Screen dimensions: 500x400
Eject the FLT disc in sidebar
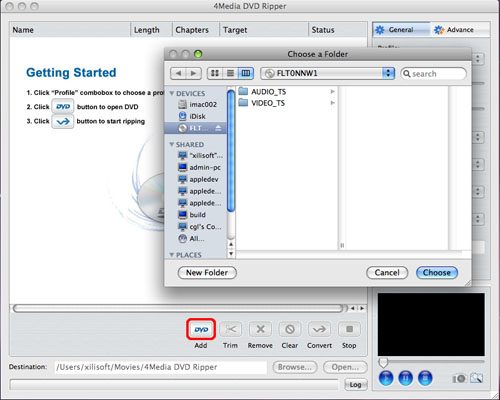pos(218,128)
